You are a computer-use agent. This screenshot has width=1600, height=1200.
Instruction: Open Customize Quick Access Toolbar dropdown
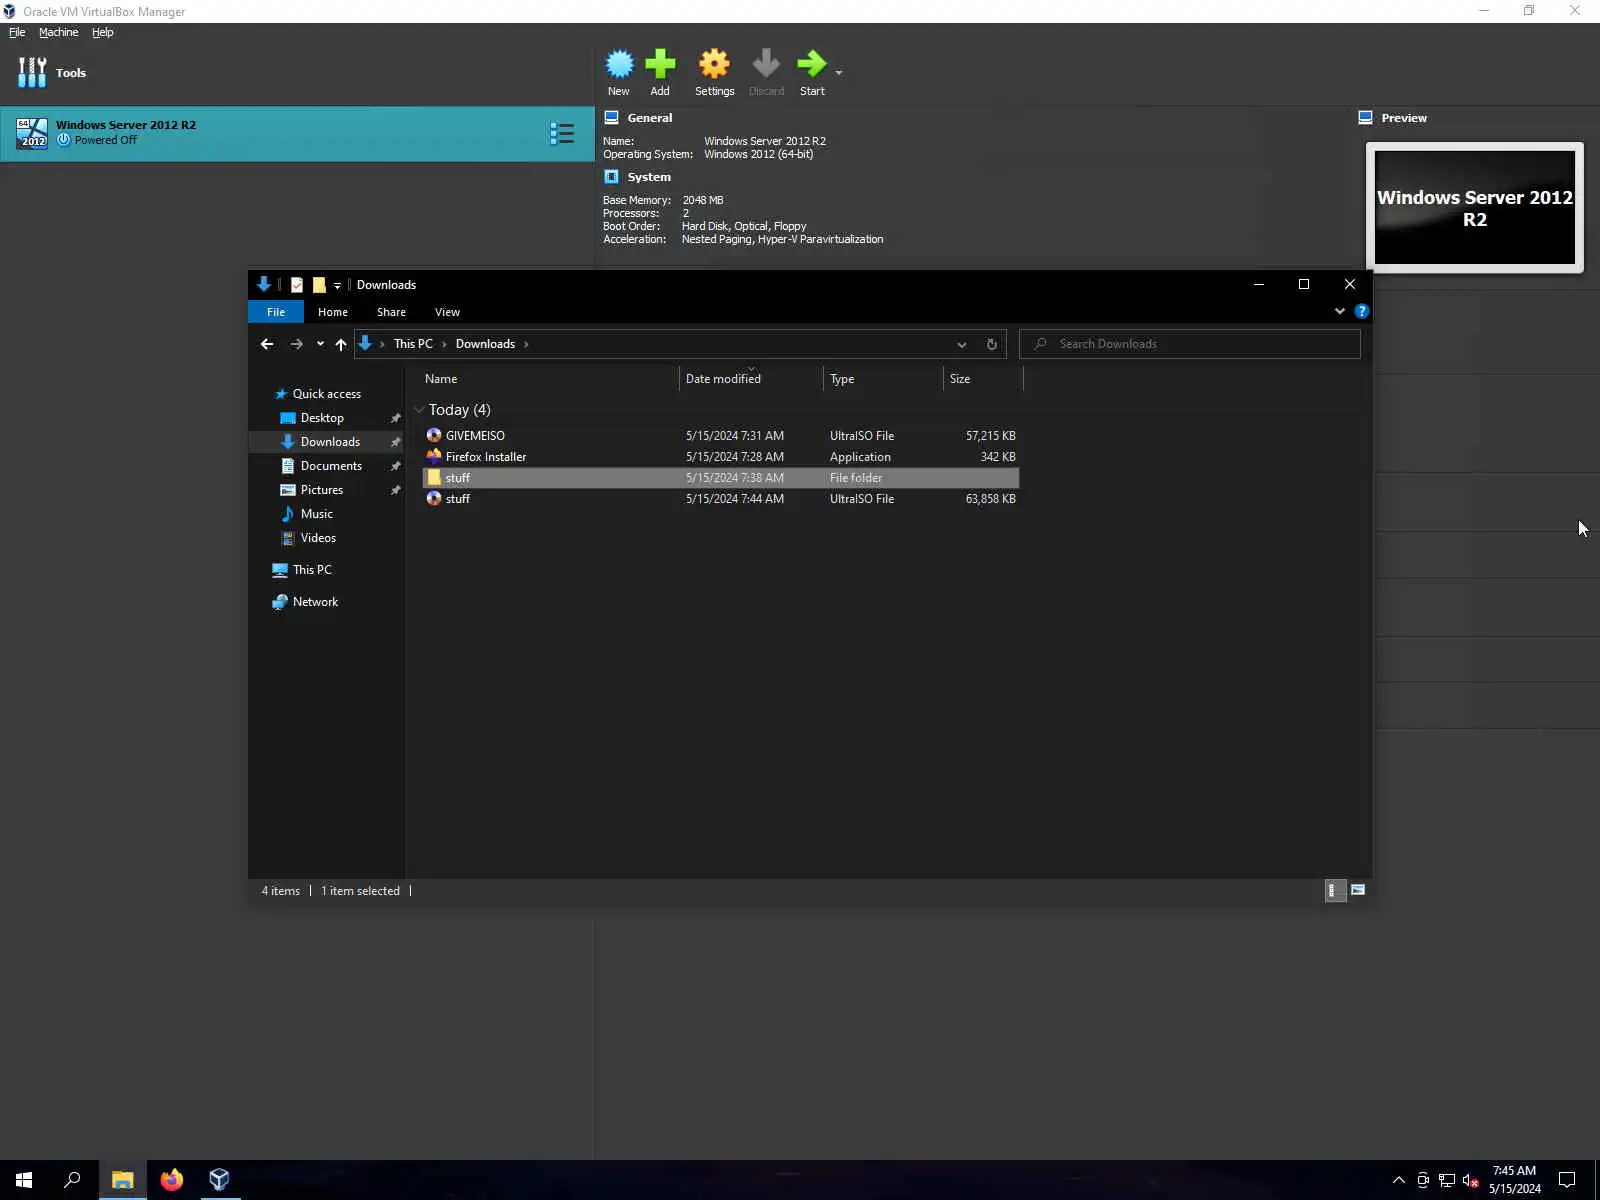(x=337, y=286)
